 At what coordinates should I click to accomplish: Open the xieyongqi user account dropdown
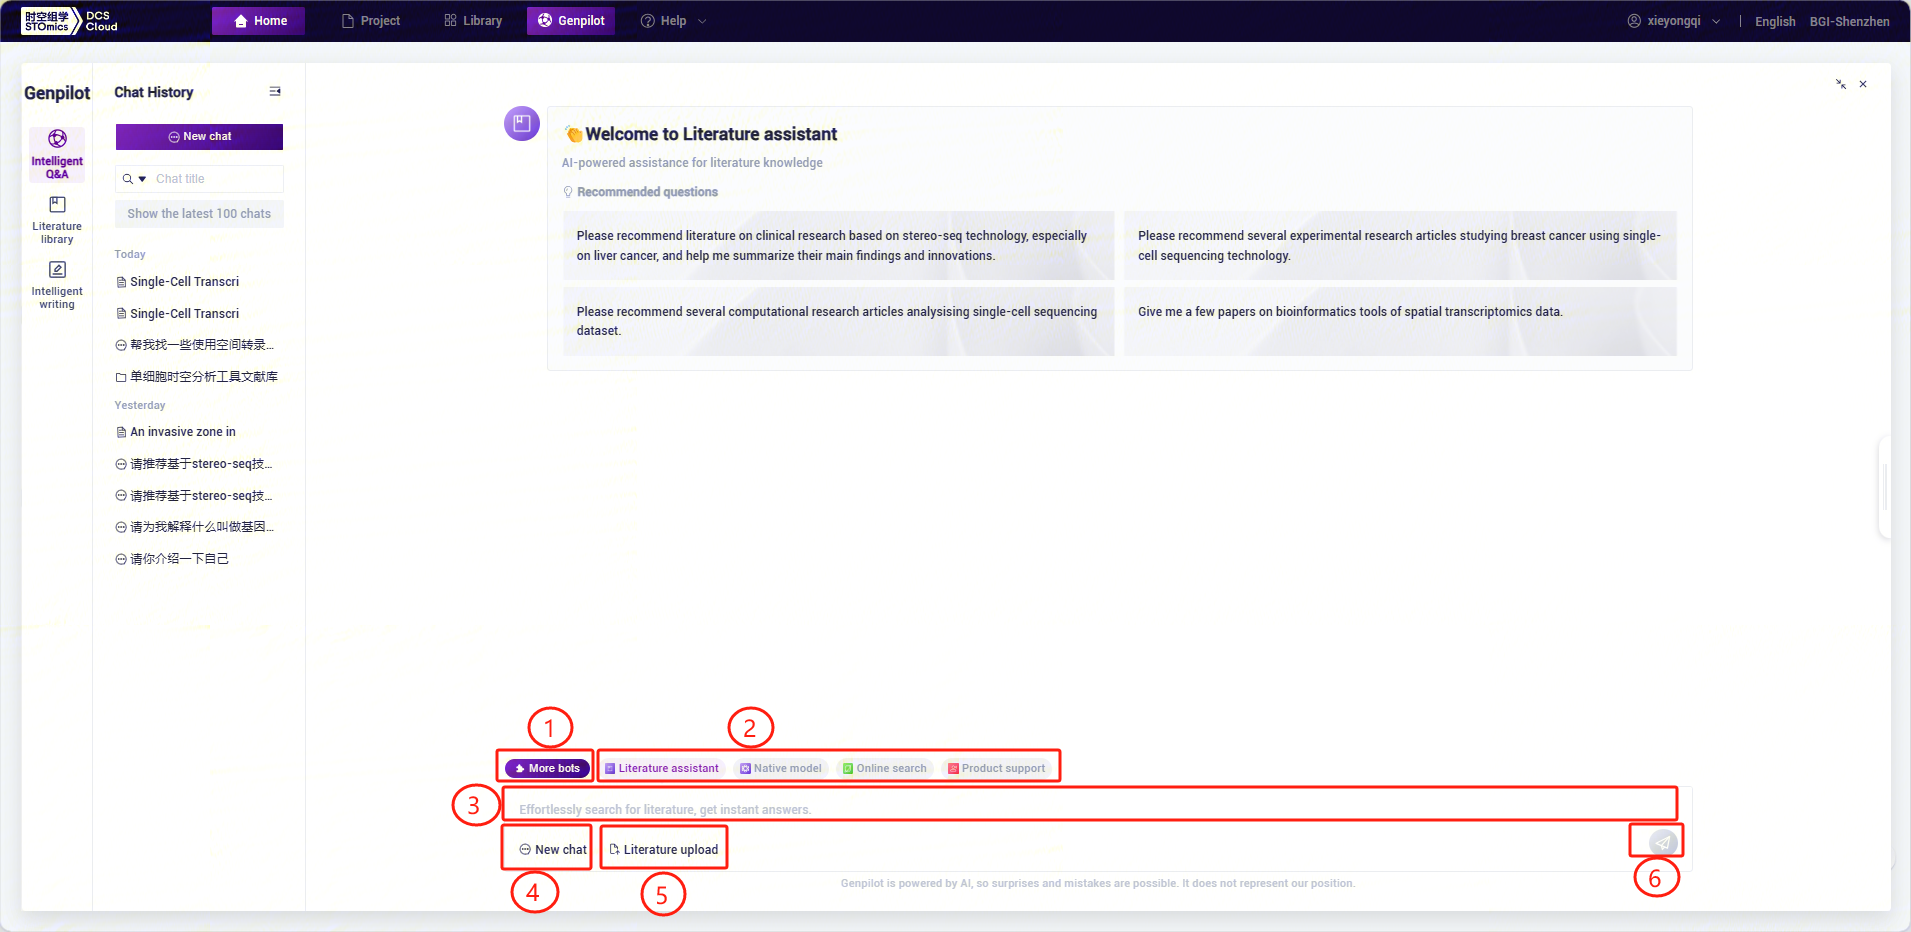pos(1673,21)
